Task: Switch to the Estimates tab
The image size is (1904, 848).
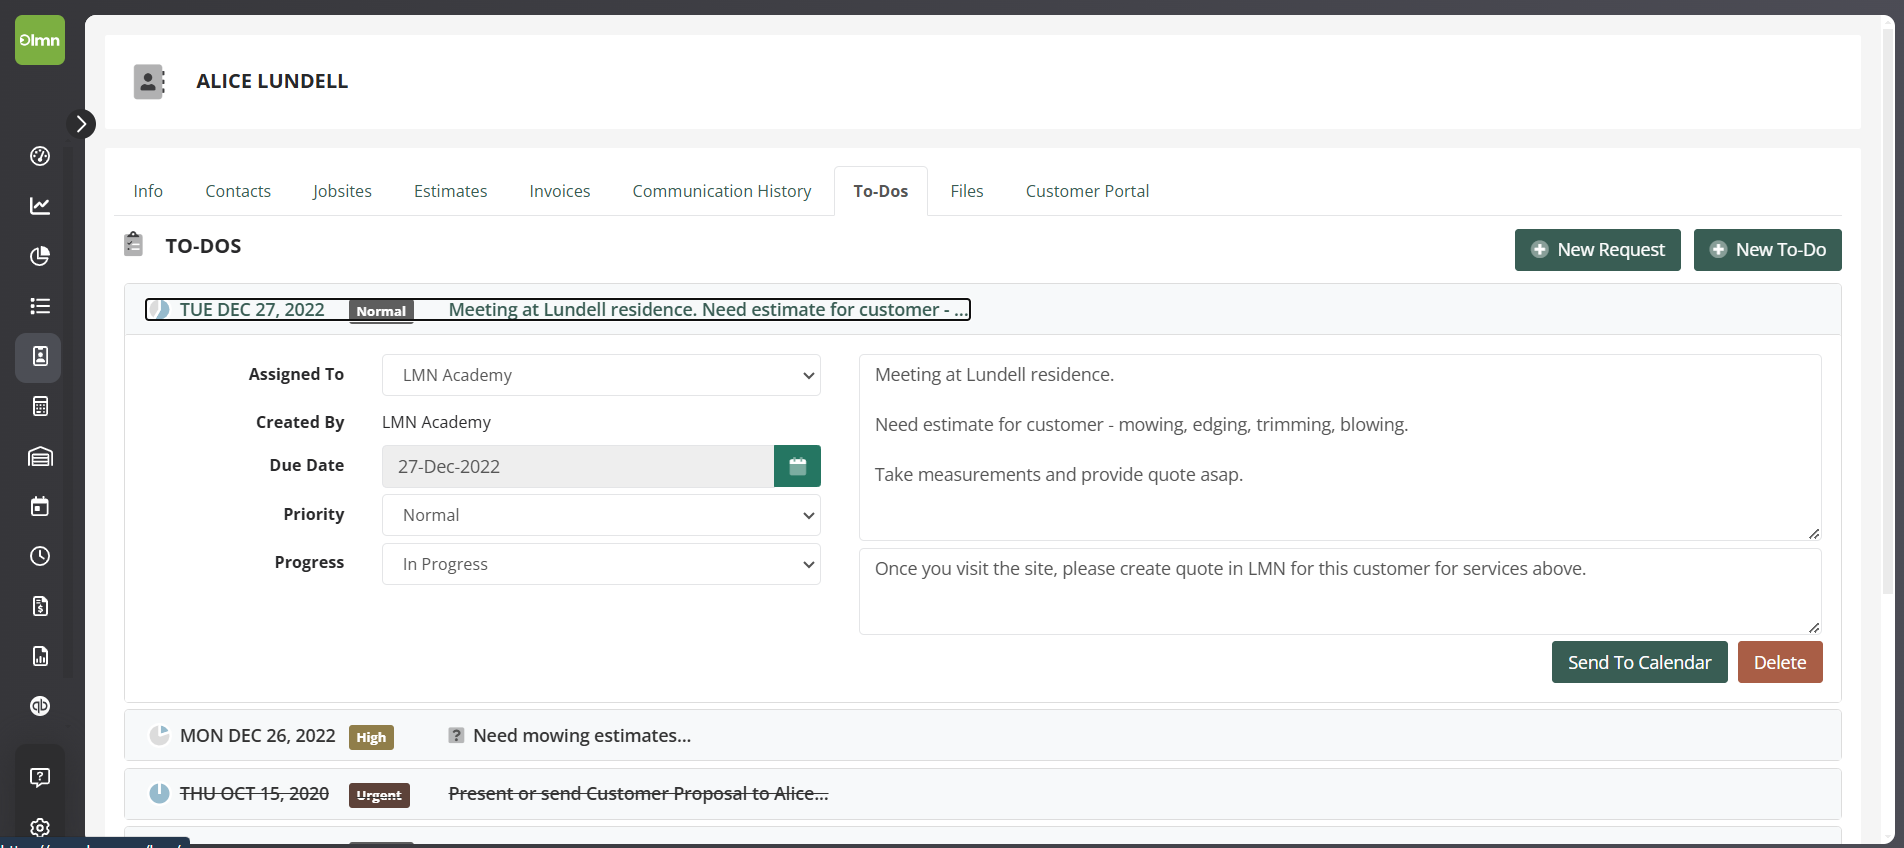Action: [x=451, y=191]
